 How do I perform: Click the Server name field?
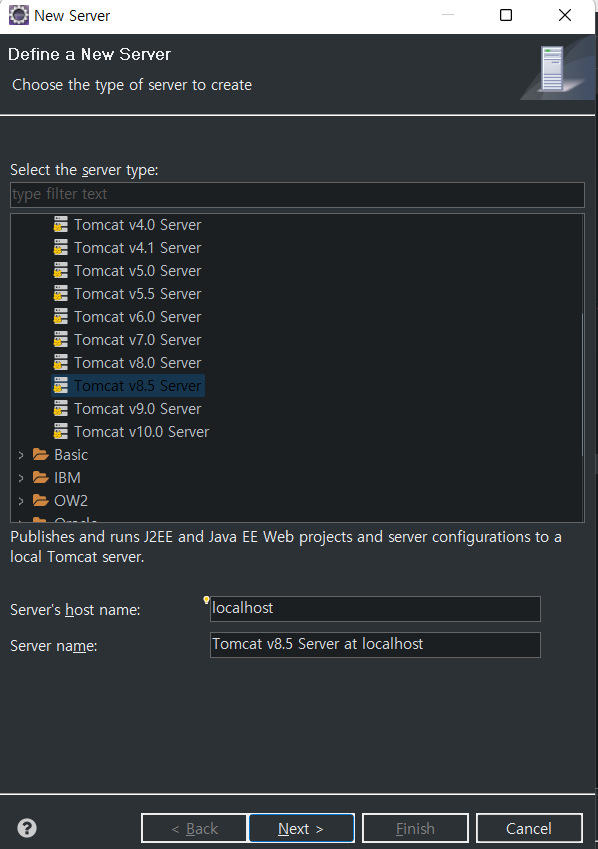click(375, 644)
